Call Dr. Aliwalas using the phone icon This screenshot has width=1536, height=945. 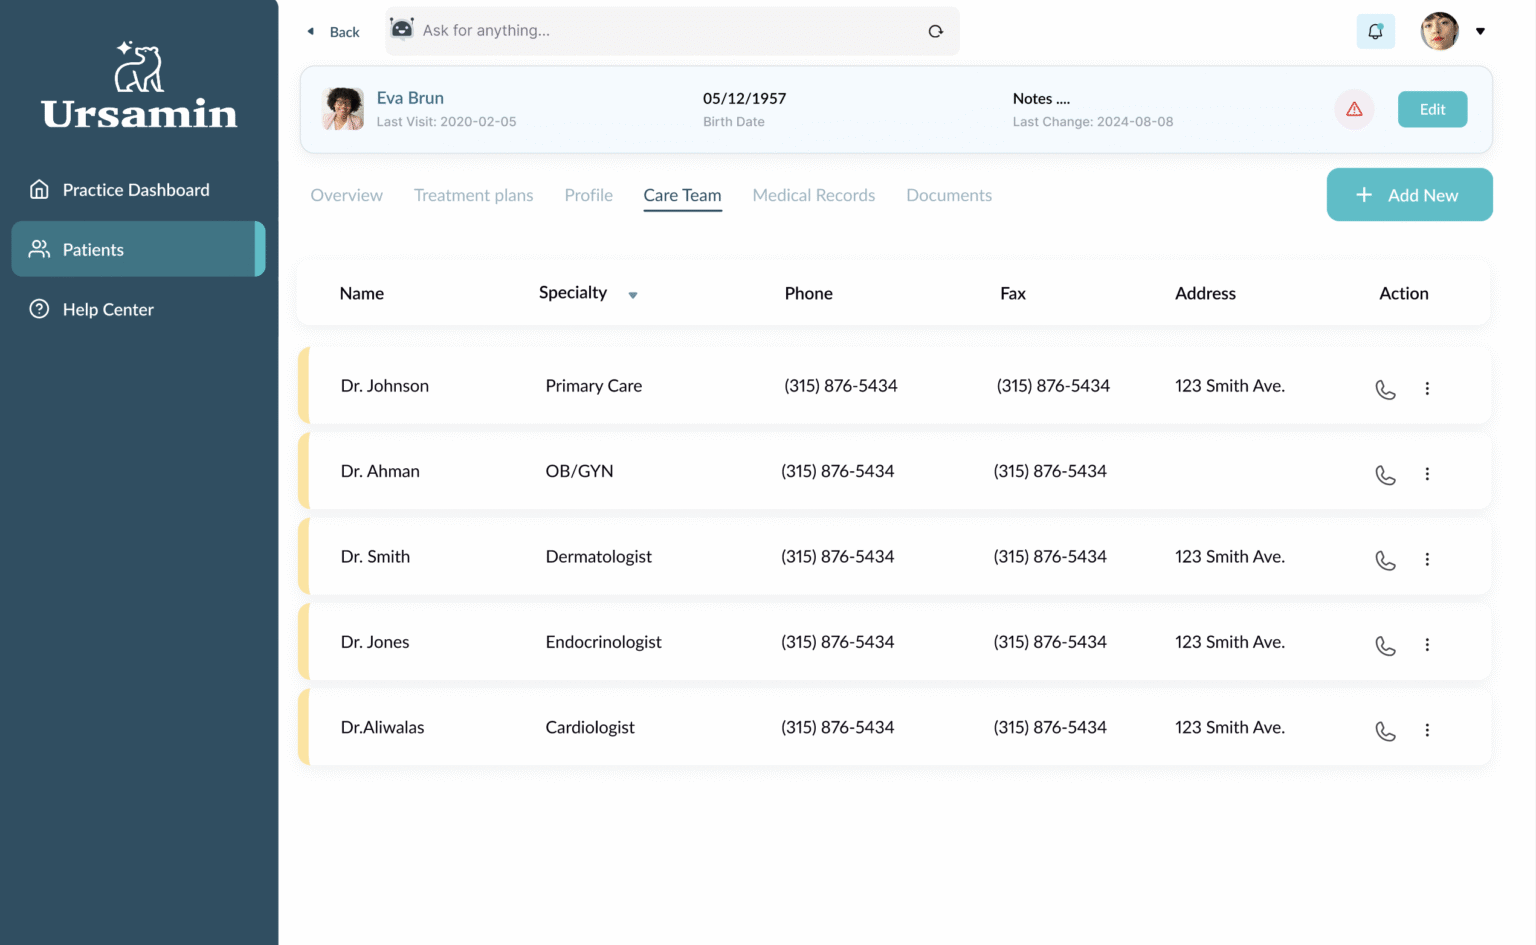pos(1385,731)
